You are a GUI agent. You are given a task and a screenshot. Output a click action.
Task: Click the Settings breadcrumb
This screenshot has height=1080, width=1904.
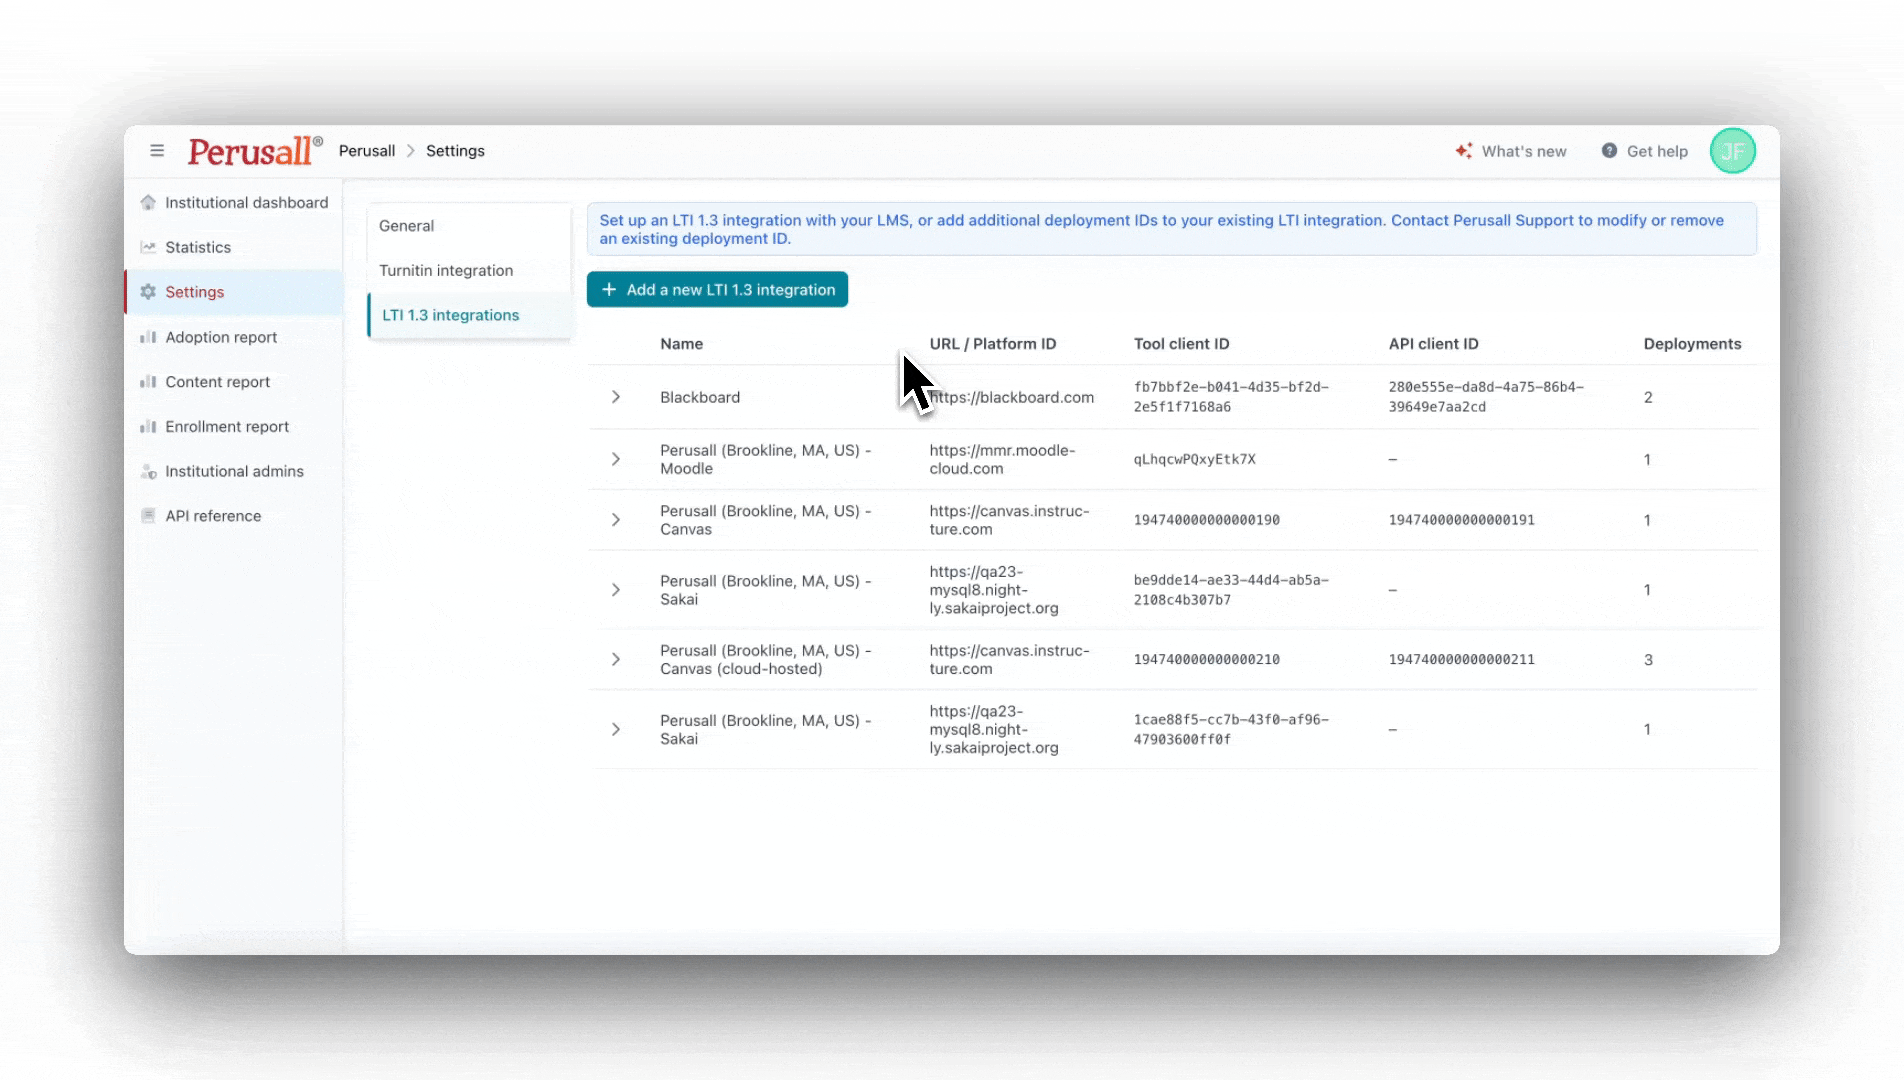coord(455,151)
